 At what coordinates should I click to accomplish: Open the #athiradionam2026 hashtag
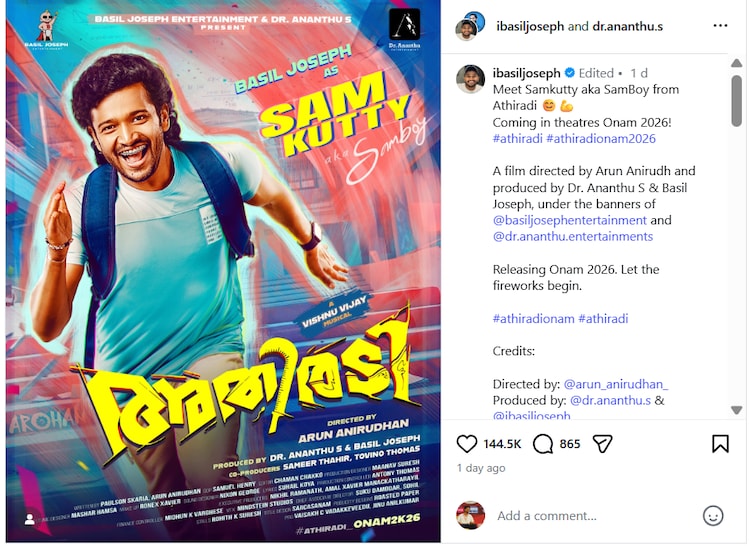[601, 139]
